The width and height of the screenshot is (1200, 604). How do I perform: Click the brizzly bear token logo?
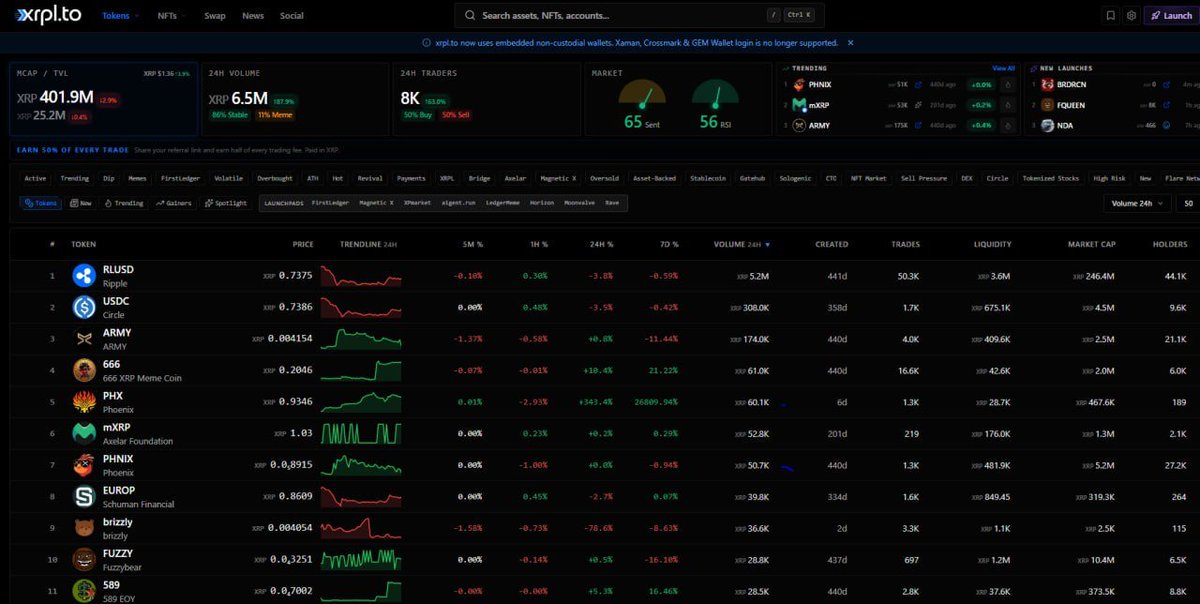coord(84,528)
